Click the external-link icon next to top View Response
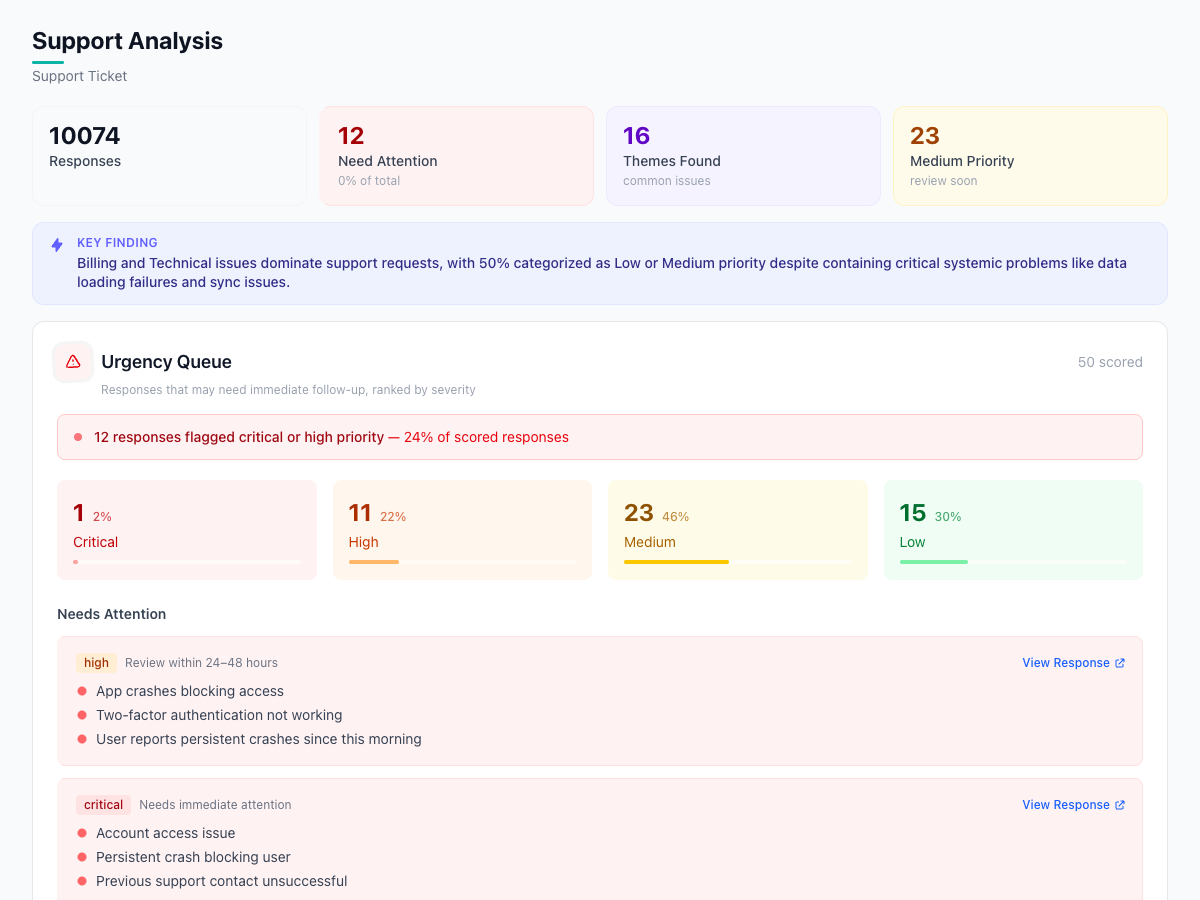The height and width of the screenshot is (900, 1200). pyautogui.click(x=1118, y=662)
